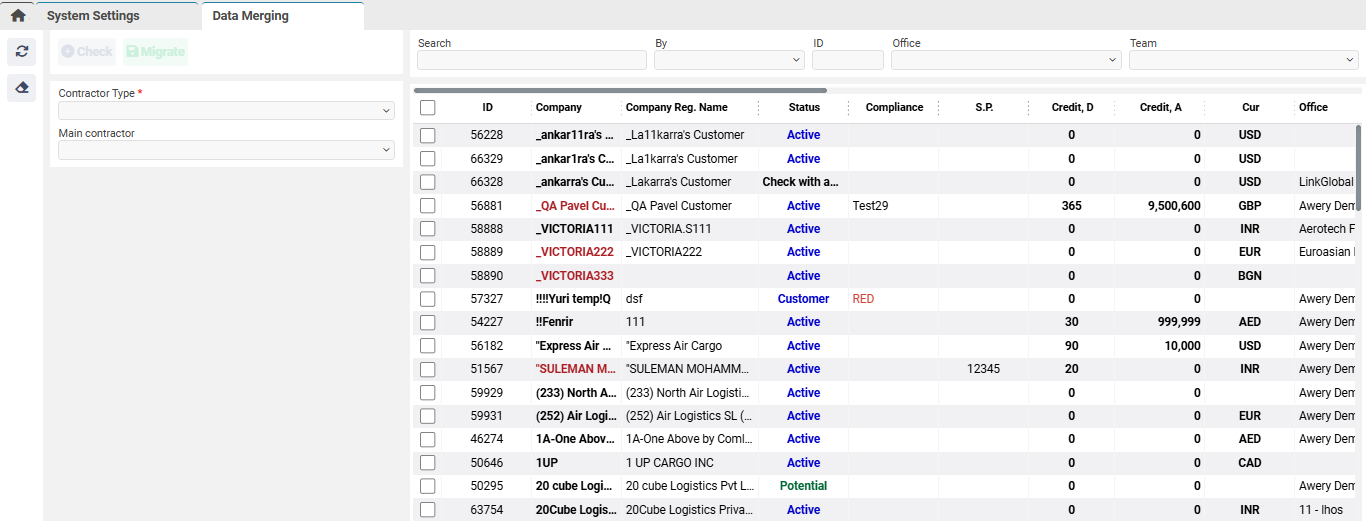Click the refresh icon in left sidebar
The image size is (1366, 521).
point(22,52)
